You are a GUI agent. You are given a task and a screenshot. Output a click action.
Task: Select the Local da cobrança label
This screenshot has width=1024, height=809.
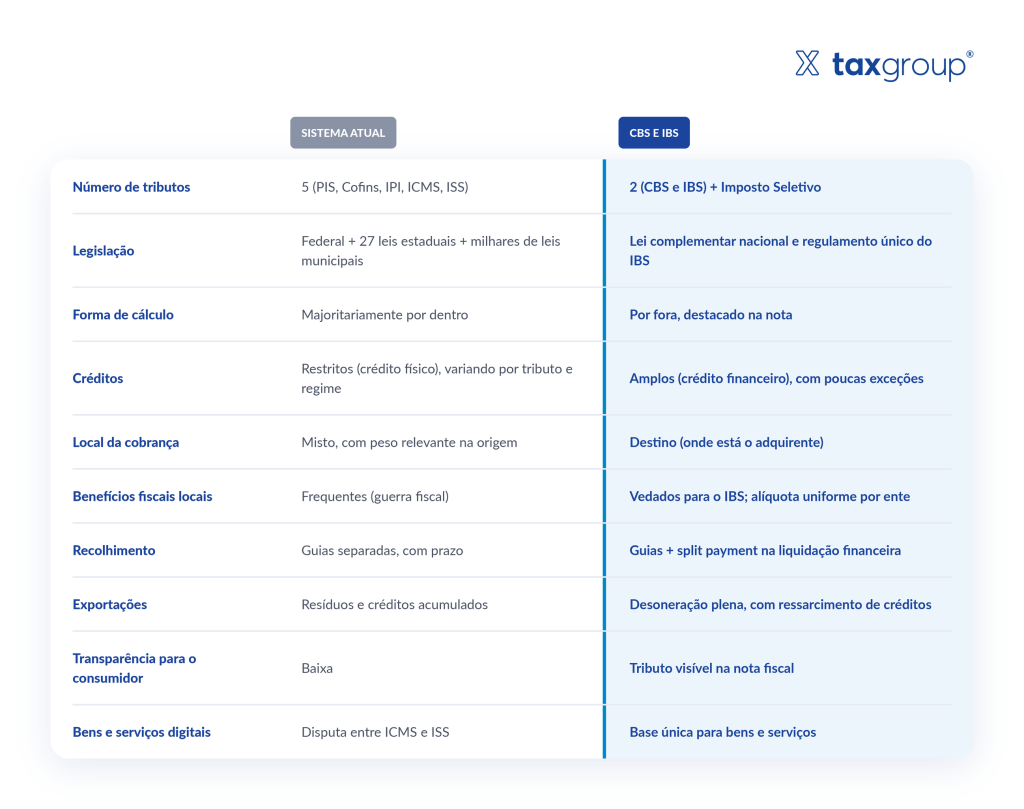[x=125, y=442]
